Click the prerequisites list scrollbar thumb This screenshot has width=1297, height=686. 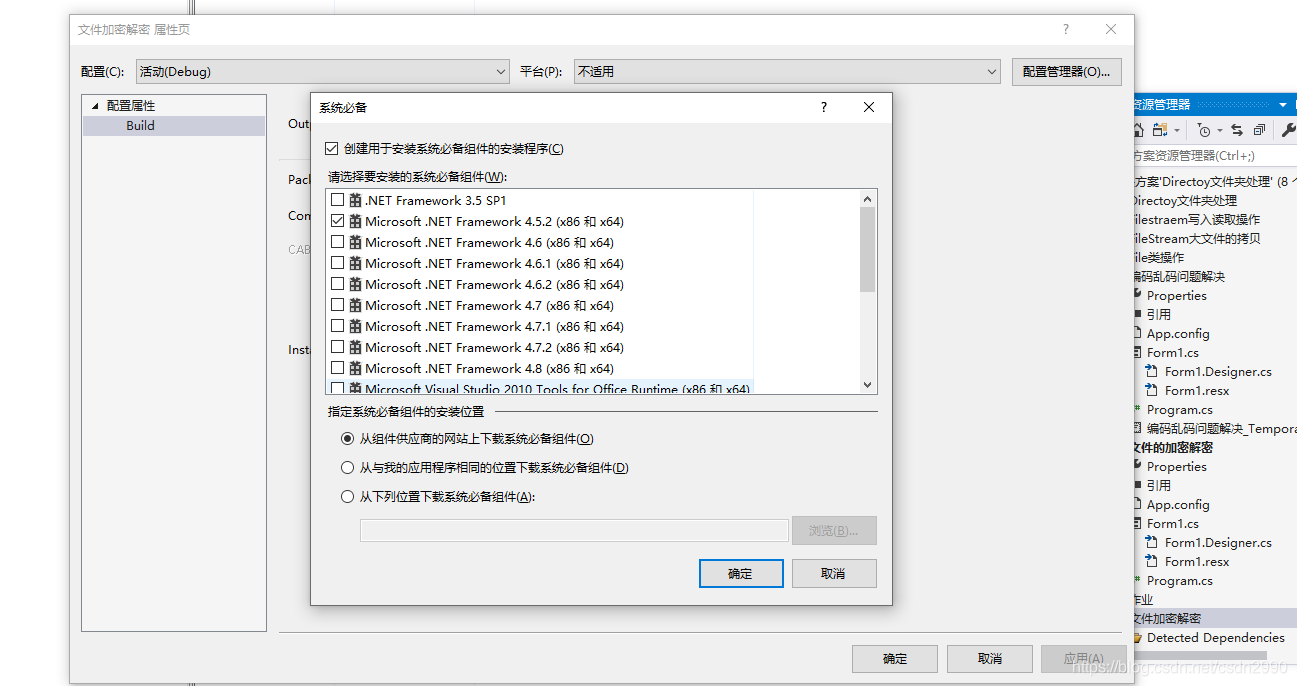pos(867,249)
